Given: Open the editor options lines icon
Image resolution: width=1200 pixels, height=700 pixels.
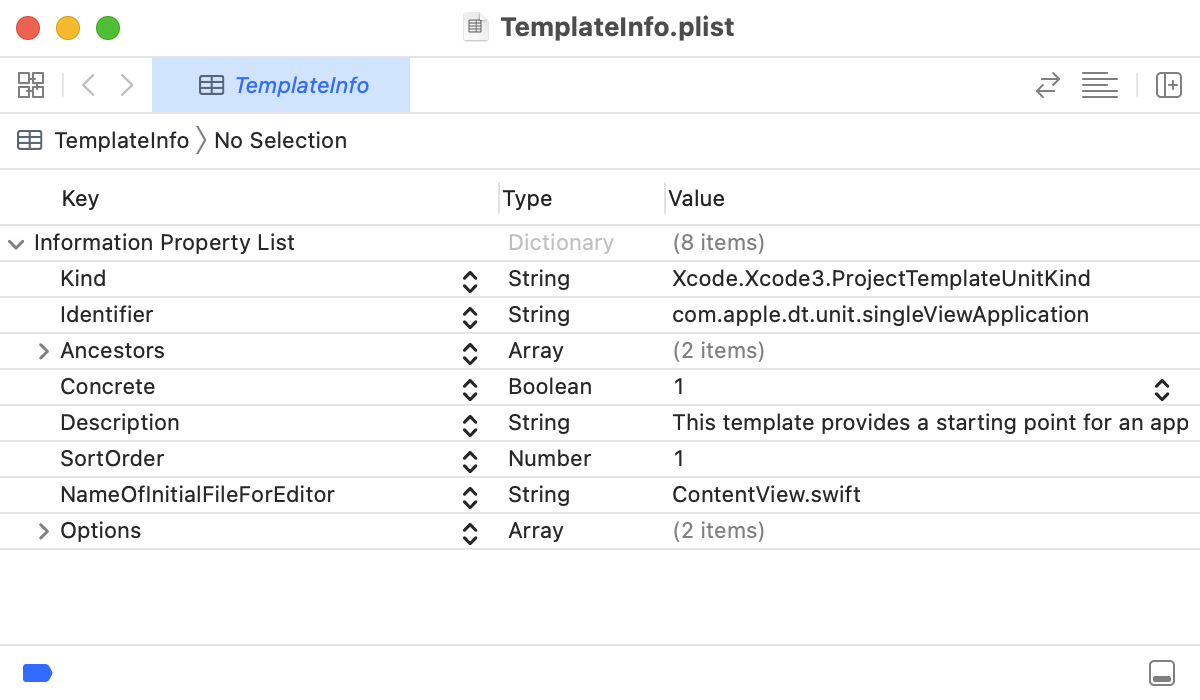Looking at the screenshot, I should point(1099,85).
